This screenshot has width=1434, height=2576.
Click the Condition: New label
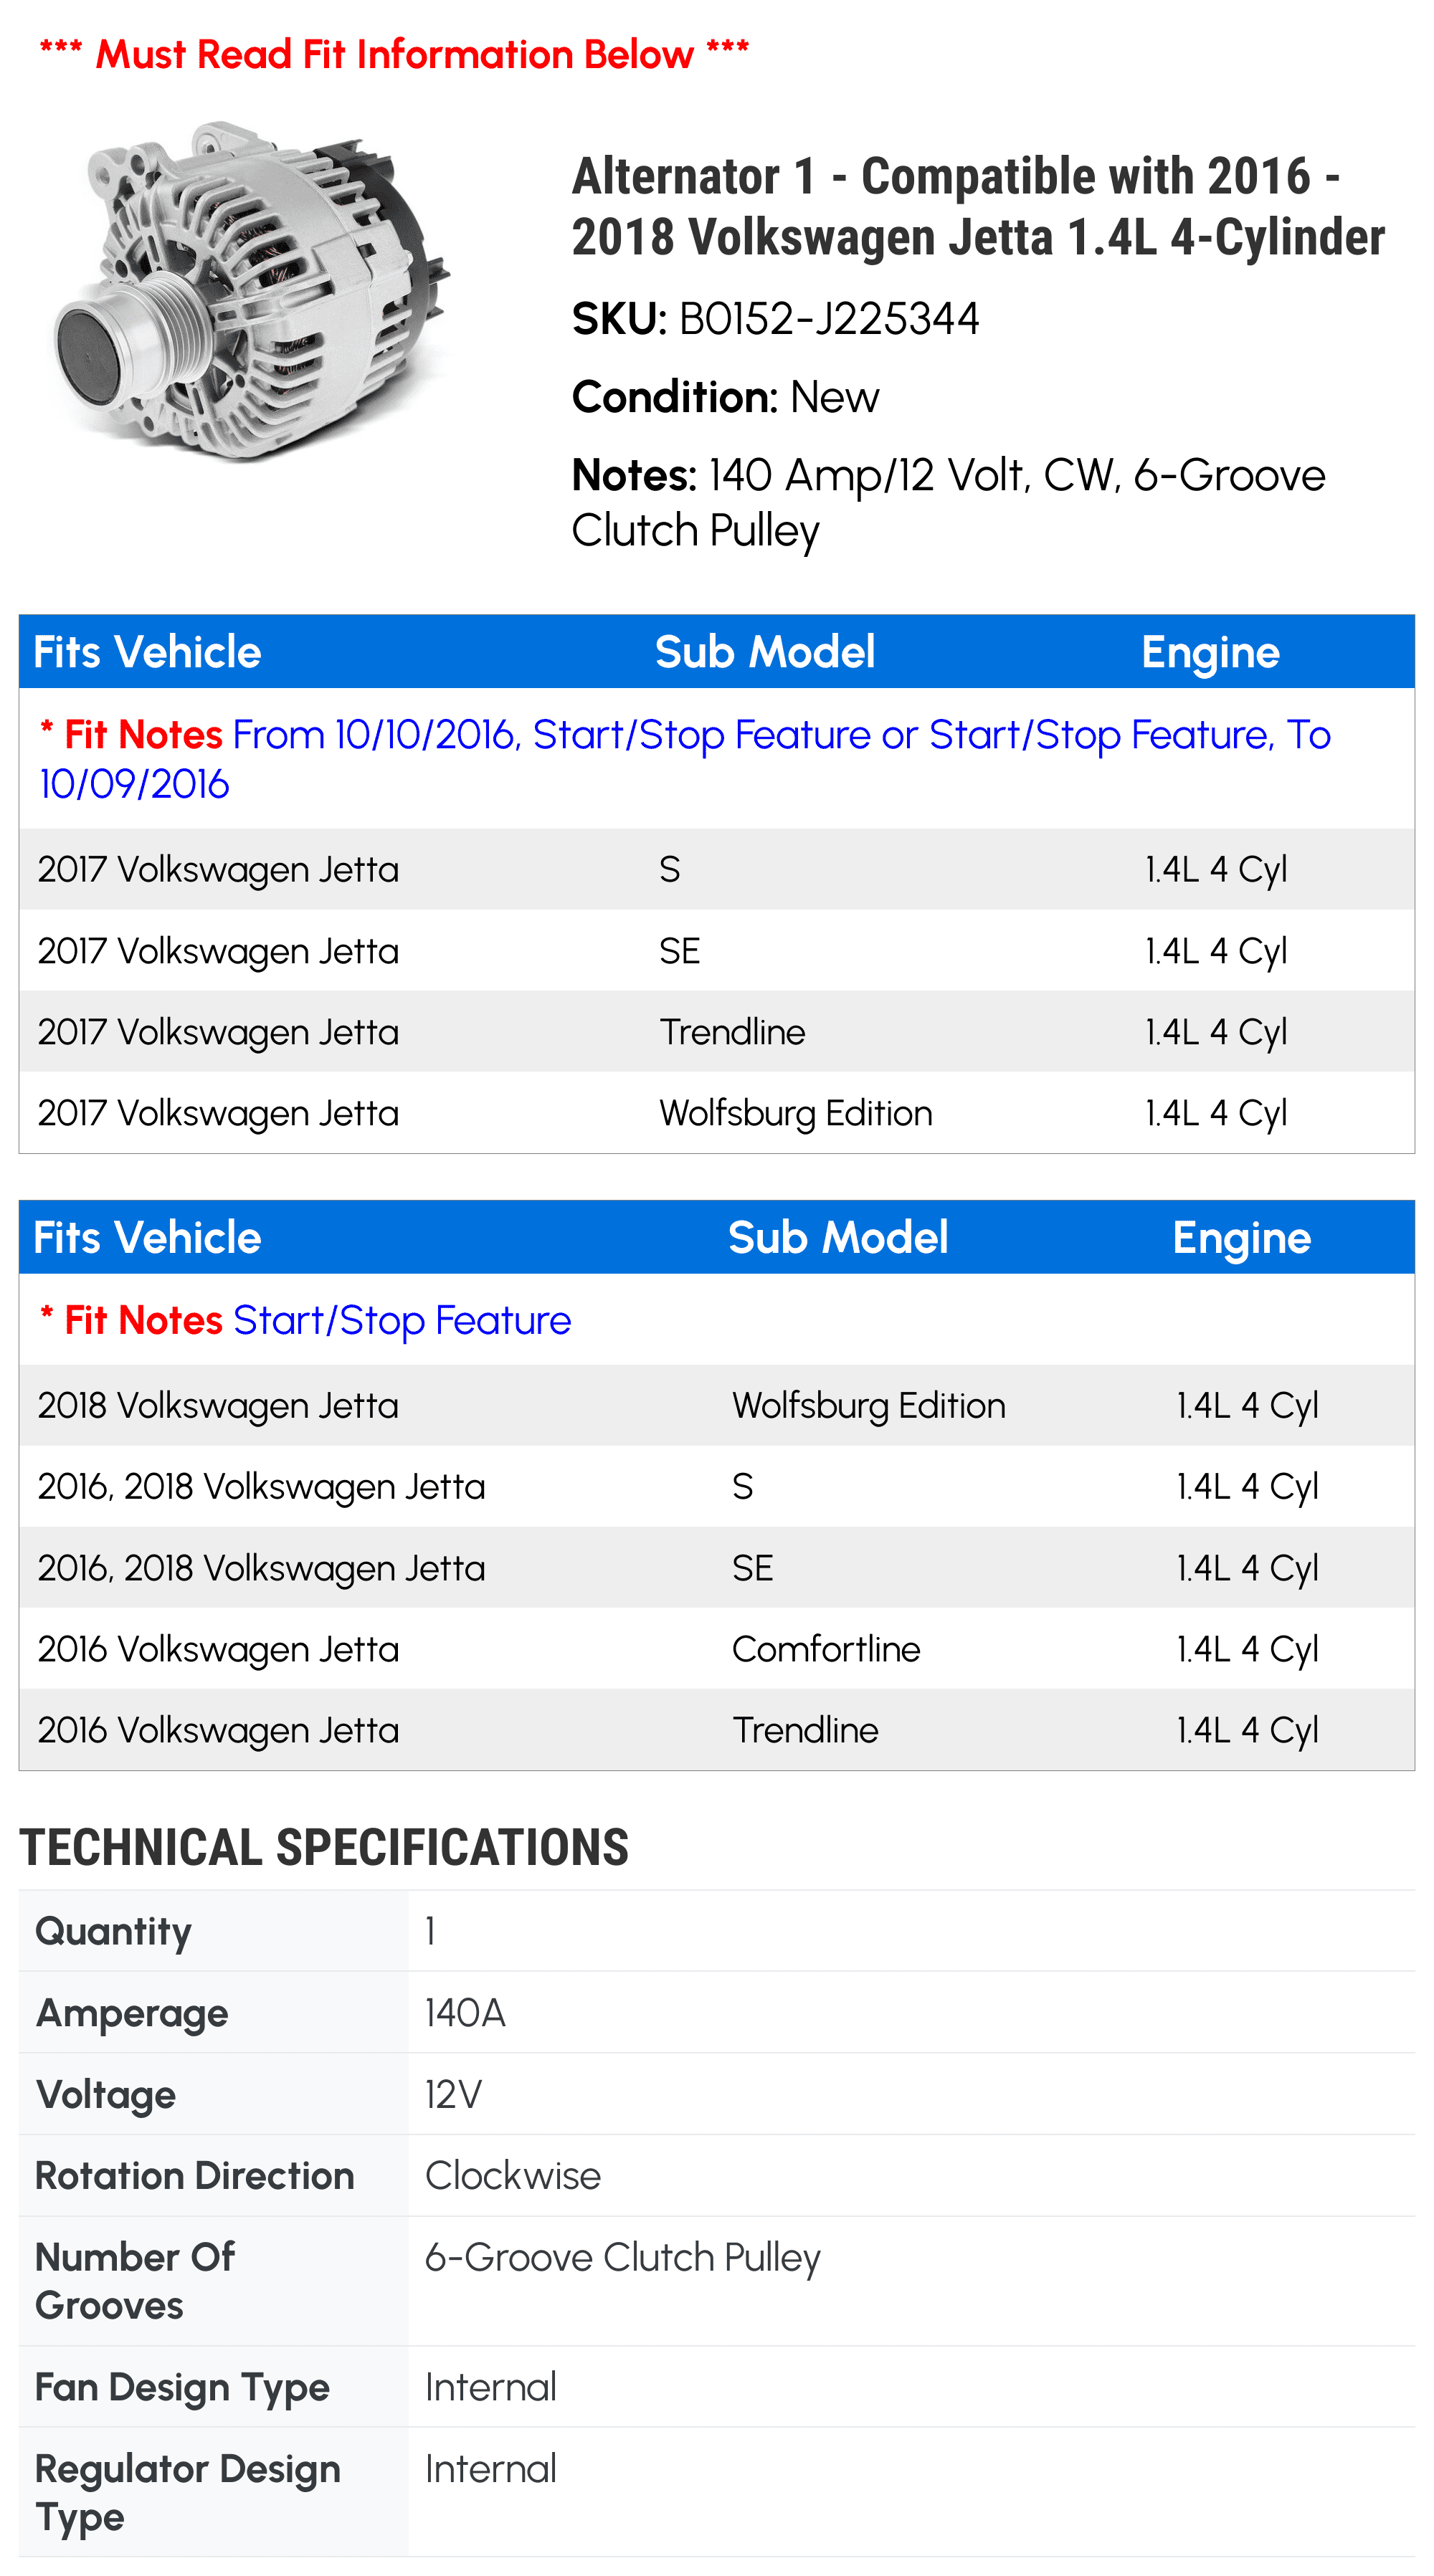pos(725,397)
